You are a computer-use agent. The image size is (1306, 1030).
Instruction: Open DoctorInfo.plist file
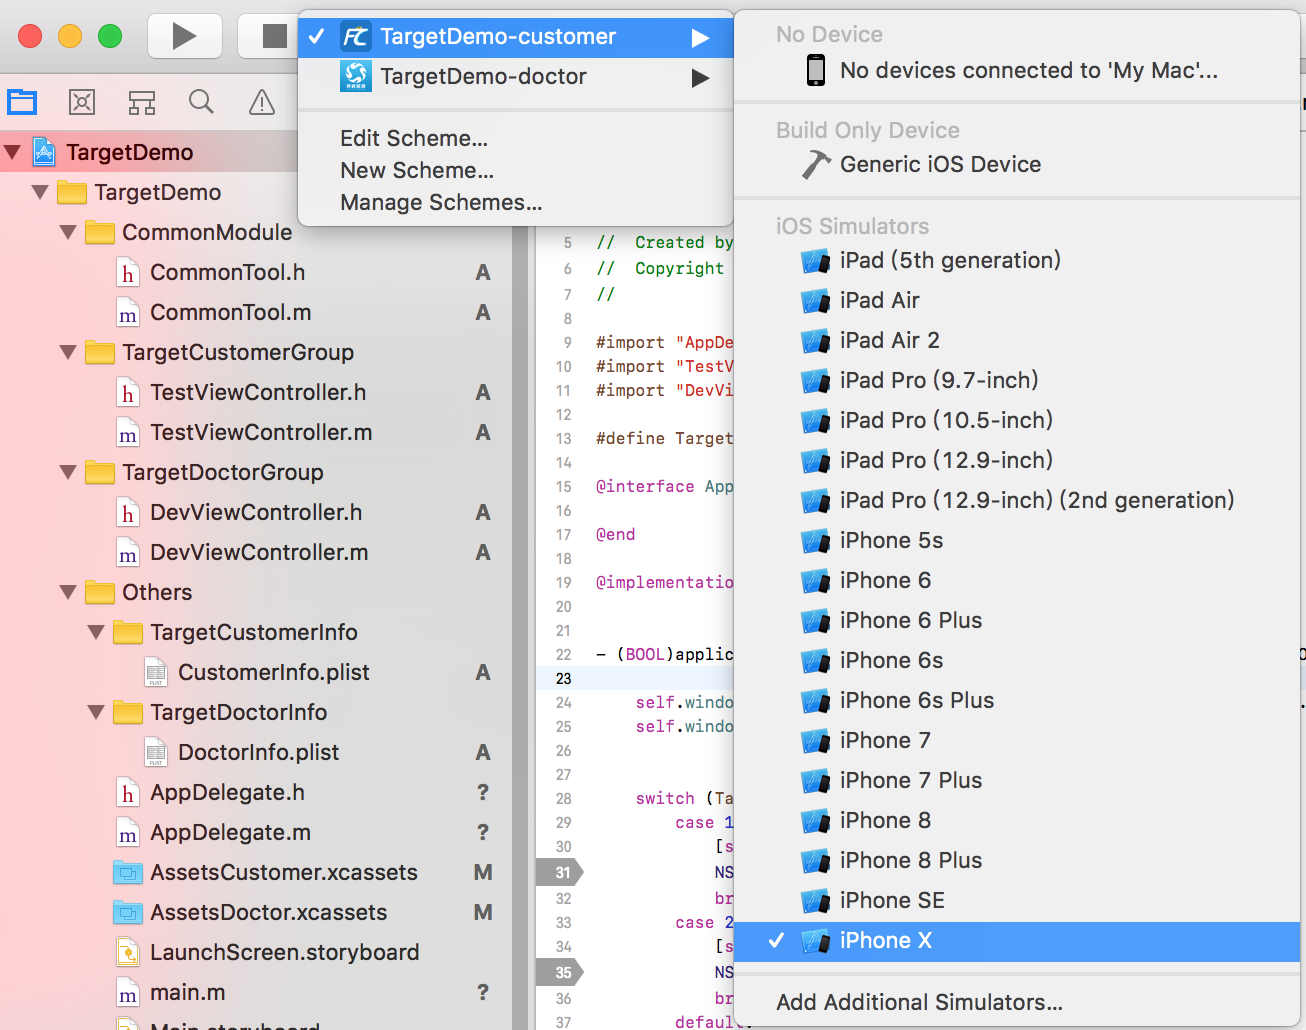tap(259, 752)
